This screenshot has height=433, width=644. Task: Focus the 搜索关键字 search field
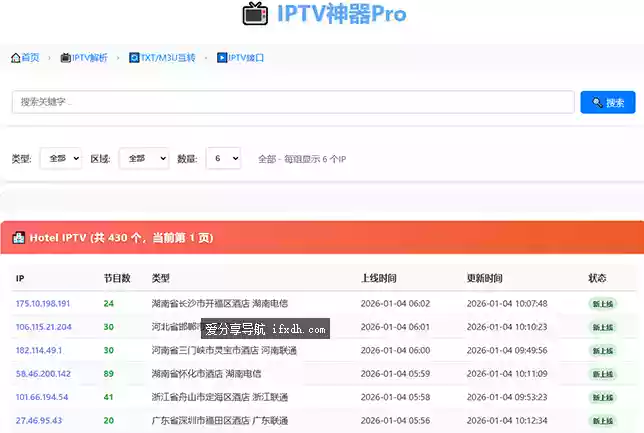click(x=293, y=102)
